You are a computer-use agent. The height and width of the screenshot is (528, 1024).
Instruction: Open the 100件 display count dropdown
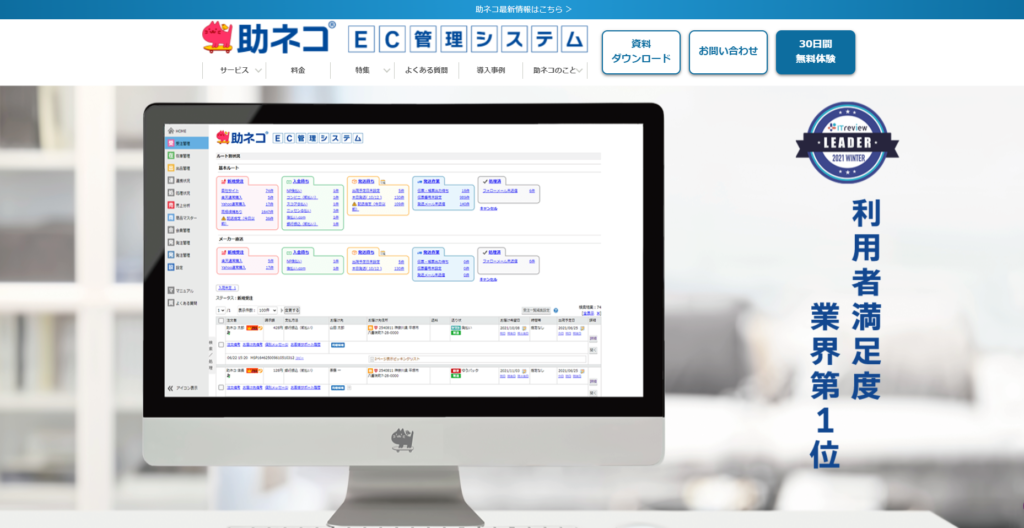(267, 310)
